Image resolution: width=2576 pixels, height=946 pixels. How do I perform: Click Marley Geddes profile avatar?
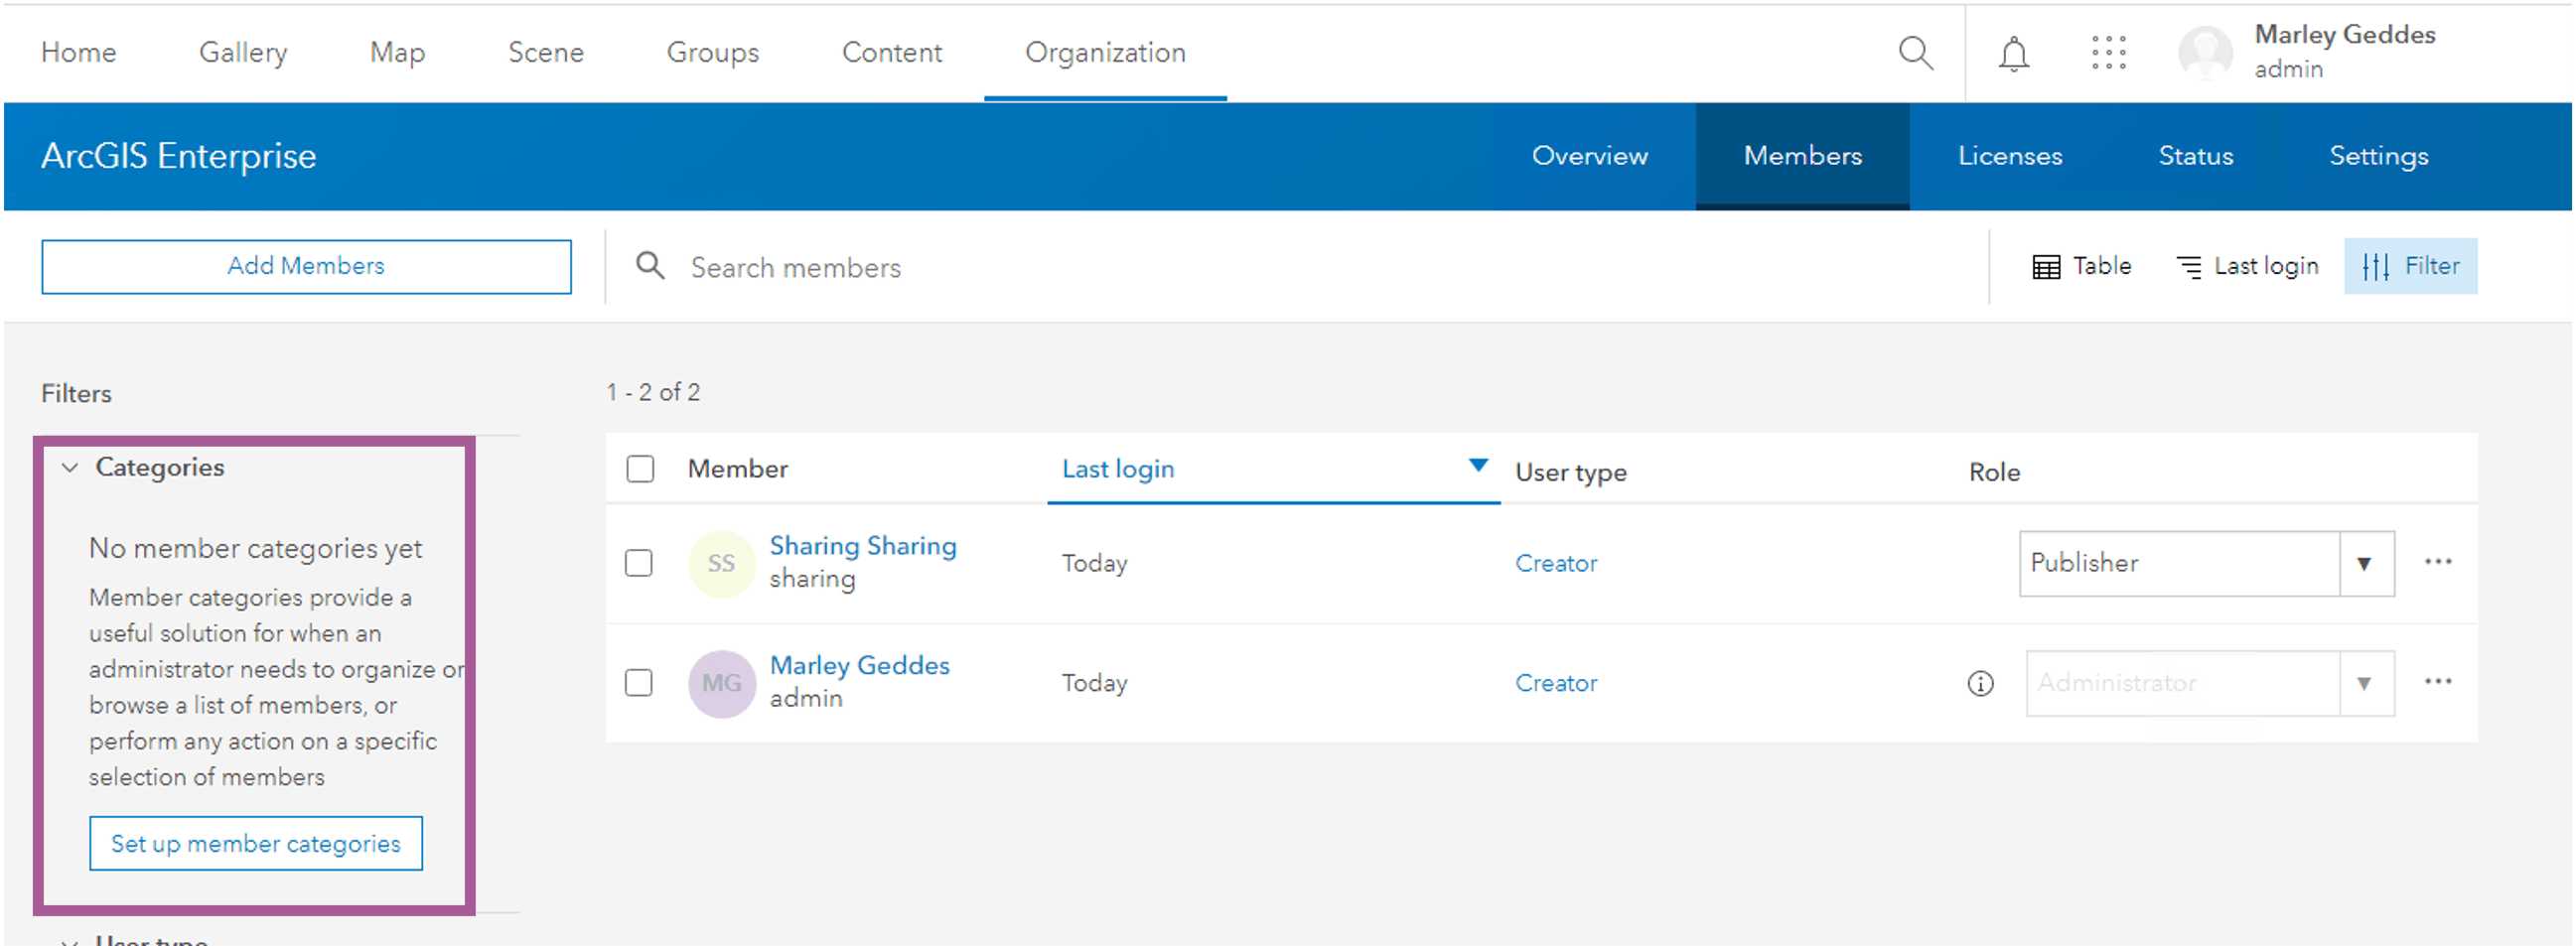(2205, 53)
